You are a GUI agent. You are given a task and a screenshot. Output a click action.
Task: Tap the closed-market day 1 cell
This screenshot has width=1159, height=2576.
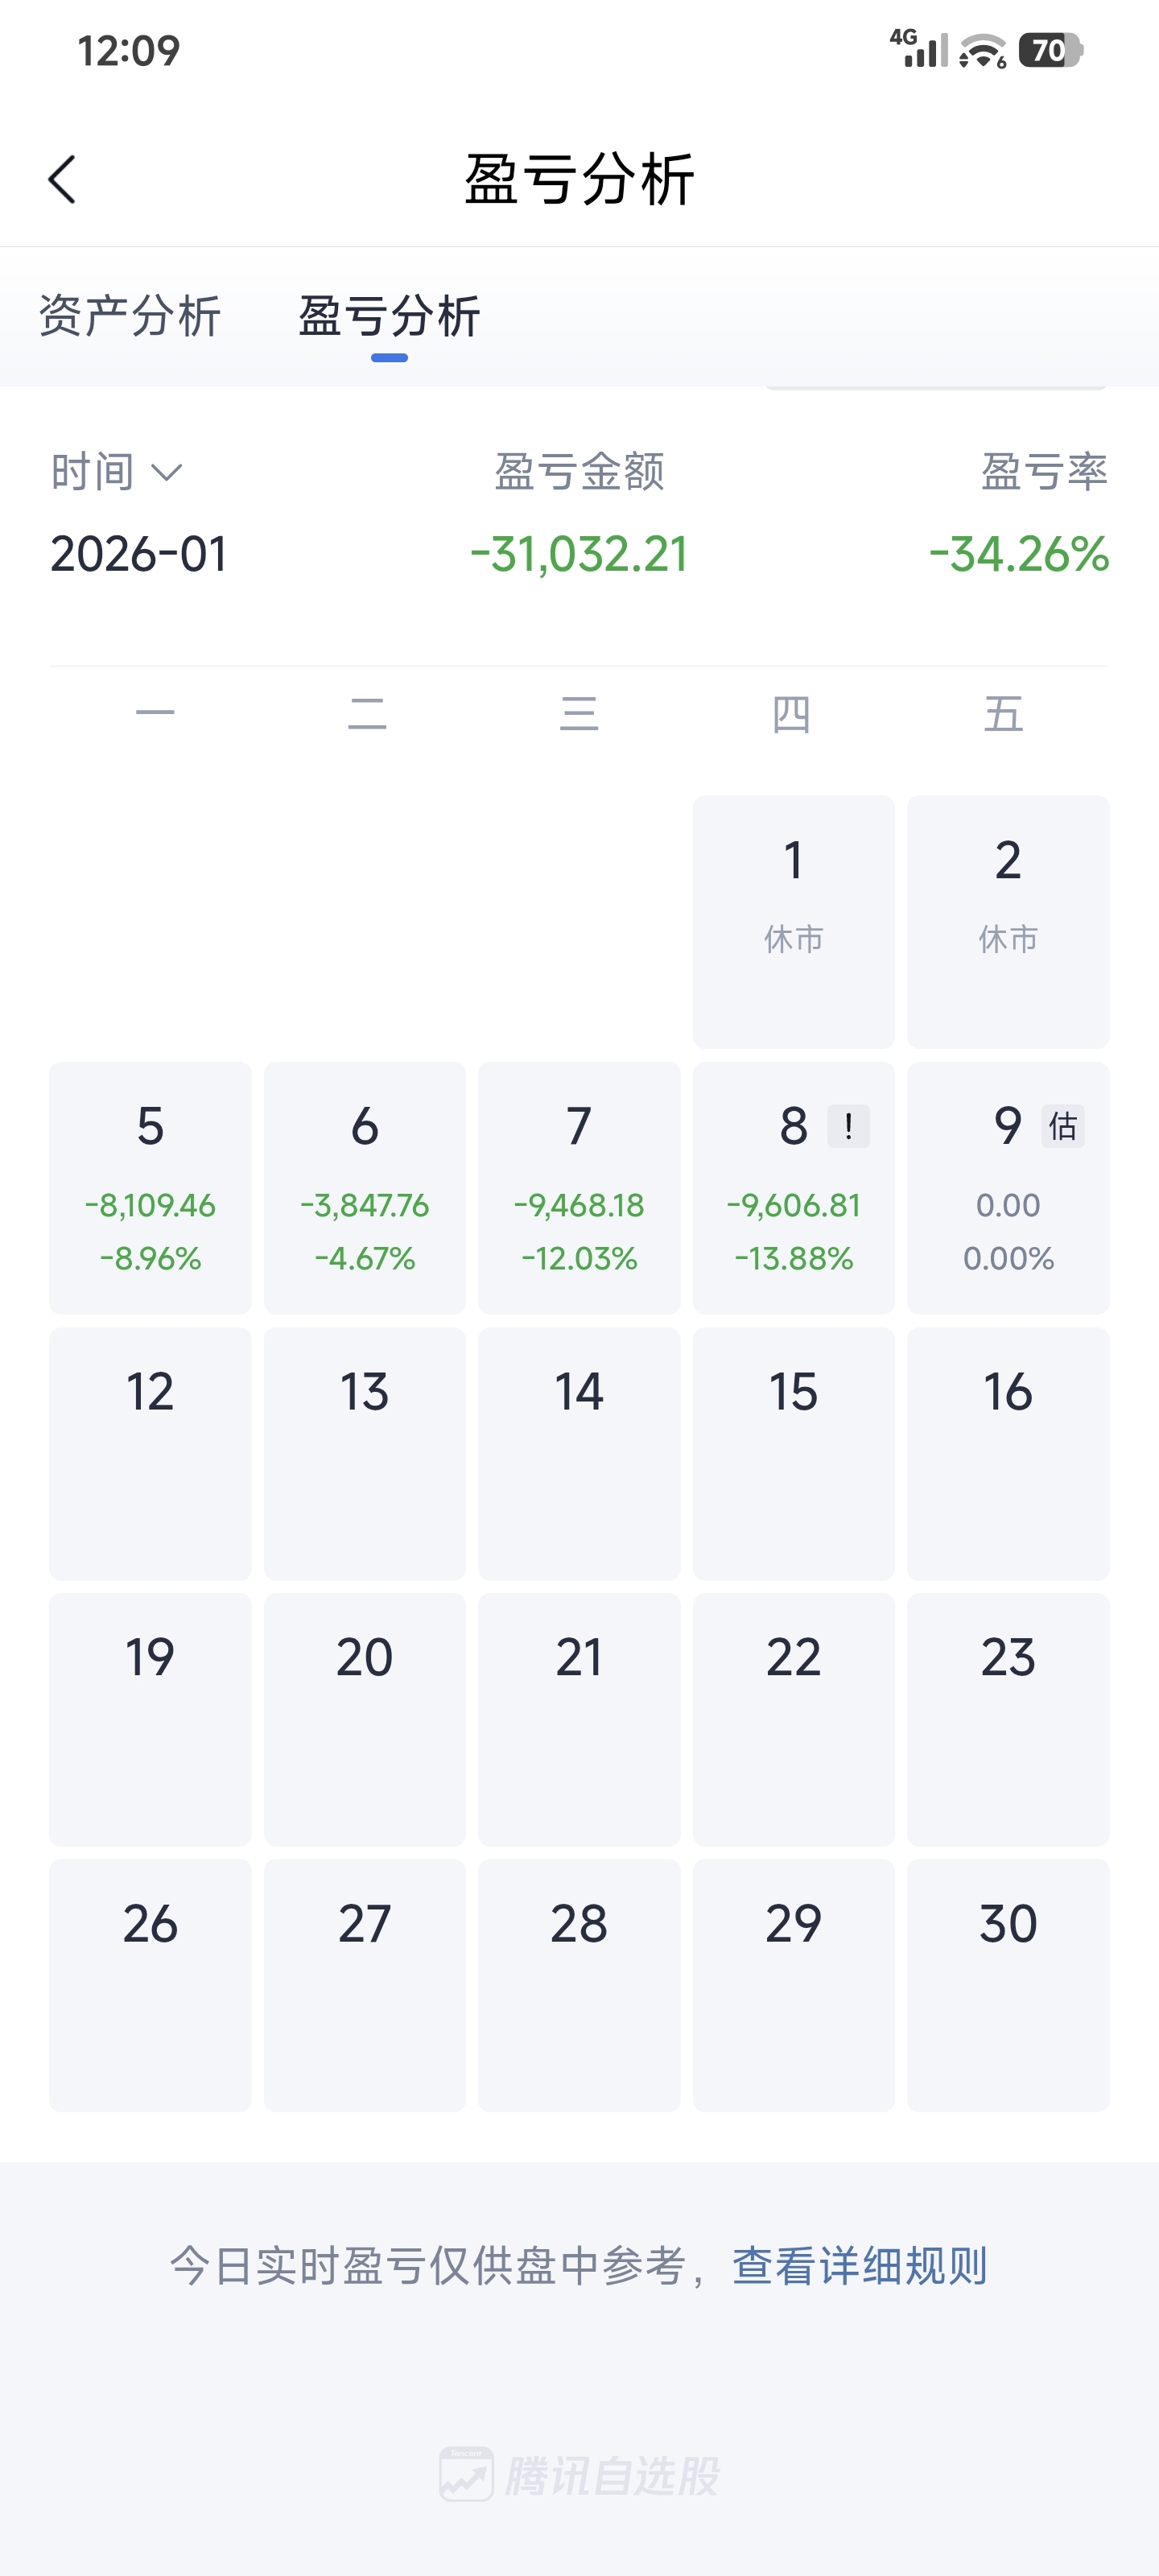[x=793, y=921]
